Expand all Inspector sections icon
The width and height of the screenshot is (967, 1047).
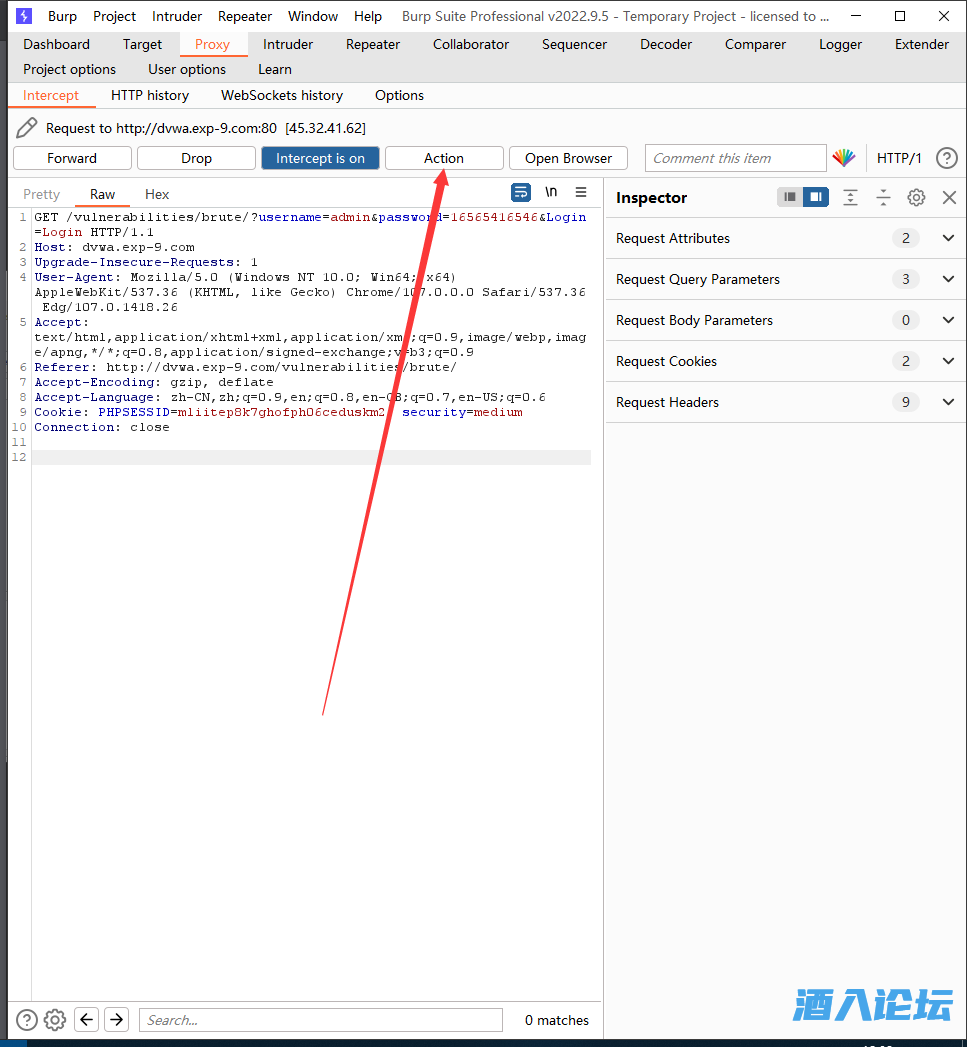coord(850,198)
